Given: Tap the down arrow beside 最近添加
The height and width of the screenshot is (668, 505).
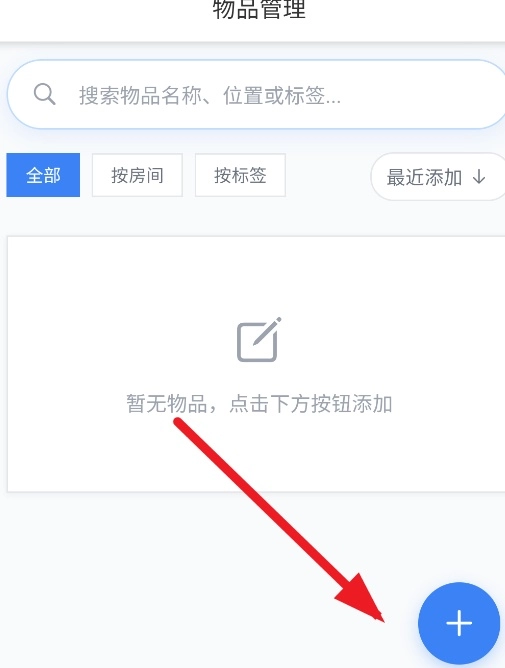Looking at the screenshot, I should coord(479,176).
